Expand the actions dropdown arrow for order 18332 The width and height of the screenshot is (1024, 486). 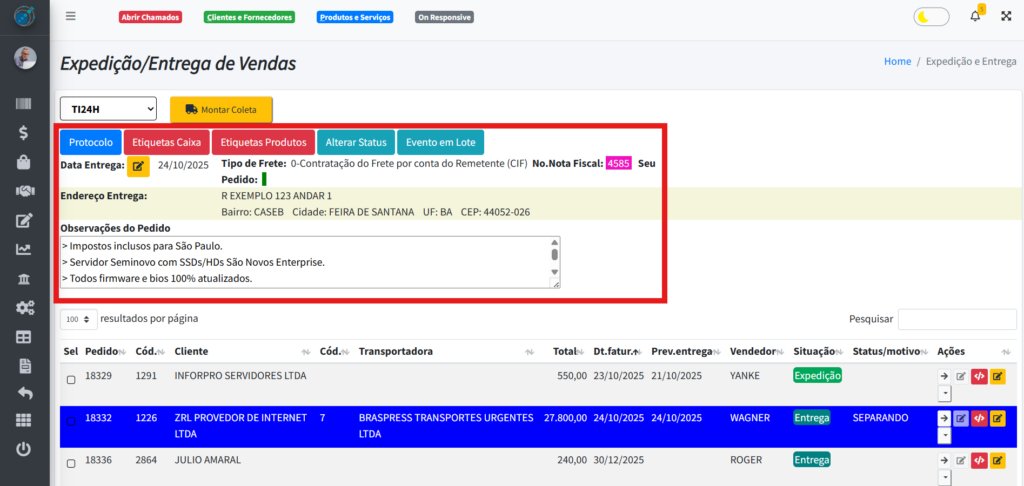(x=943, y=435)
